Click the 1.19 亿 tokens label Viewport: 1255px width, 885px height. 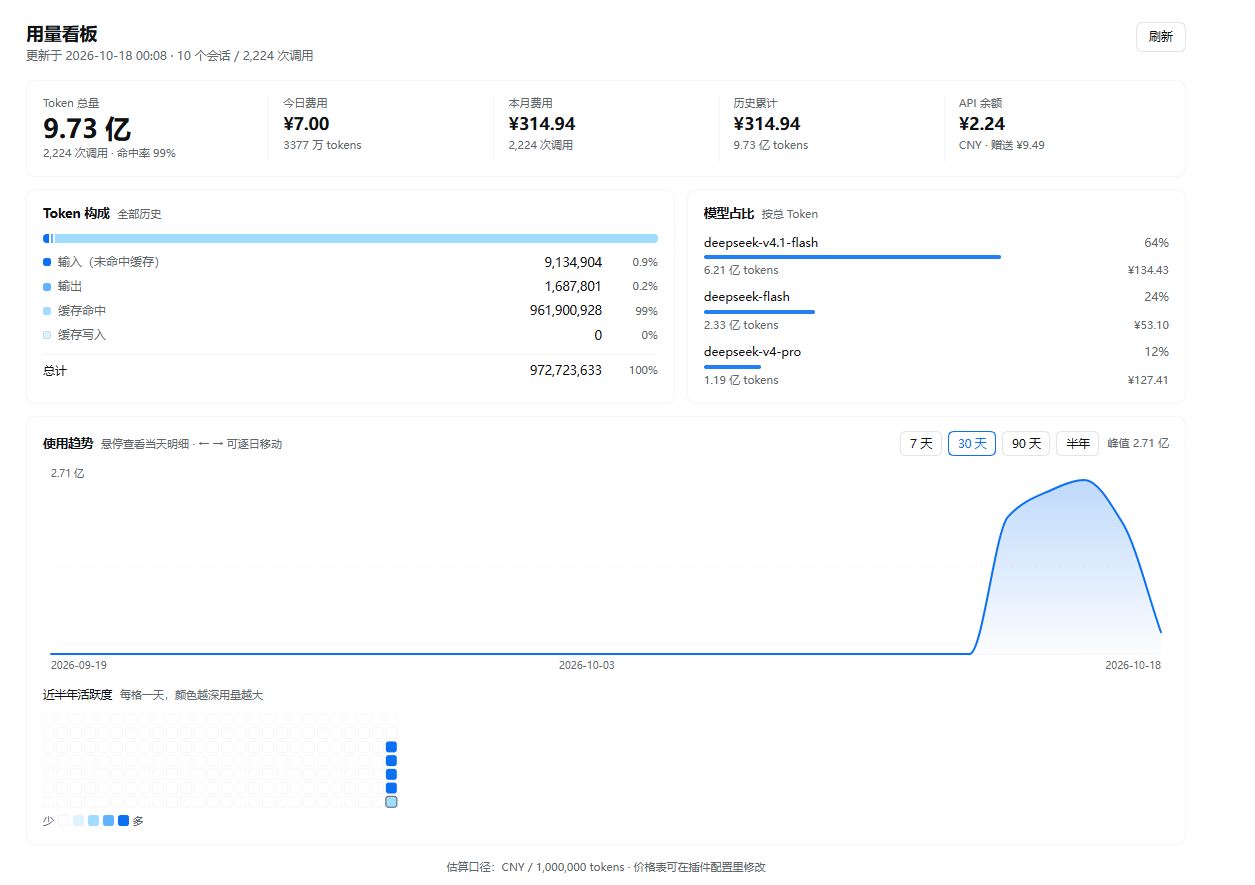point(741,380)
